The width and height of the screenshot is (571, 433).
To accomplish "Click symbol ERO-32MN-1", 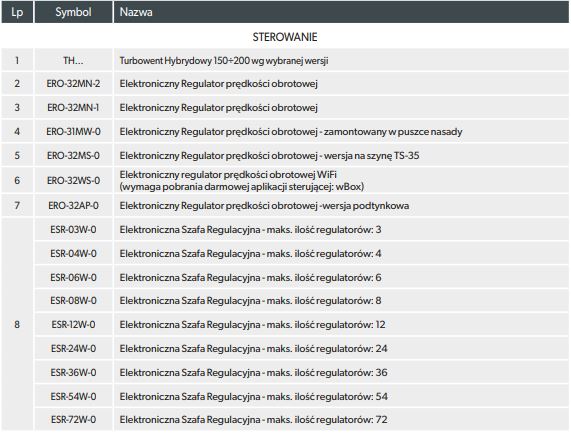I will [x=73, y=108].
